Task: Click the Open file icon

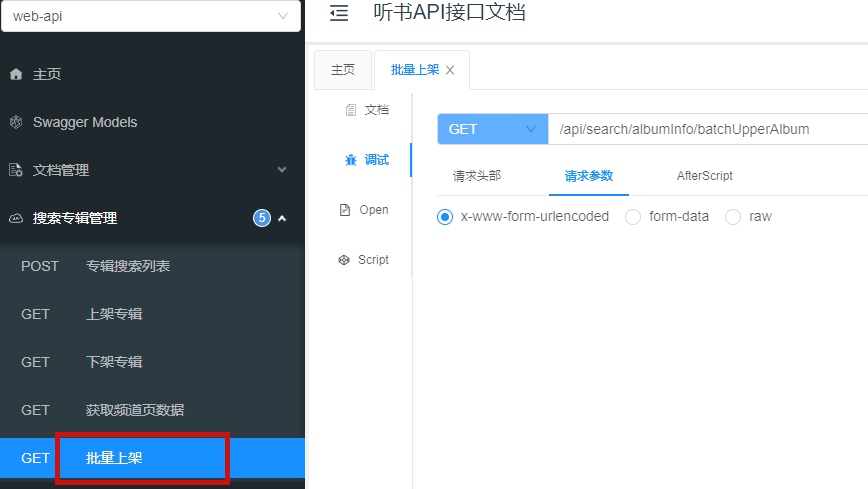Action: click(x=345, y=210)
